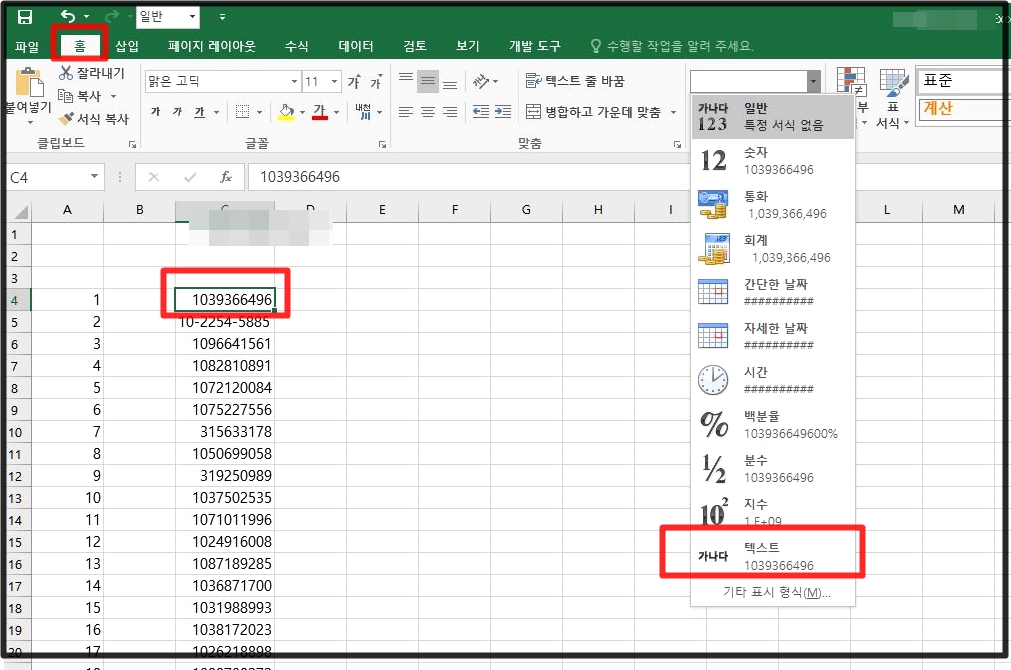Click Merge and Center (병합하고 가운데 맞춤)

pyautogui.click(x=593, y=112)
